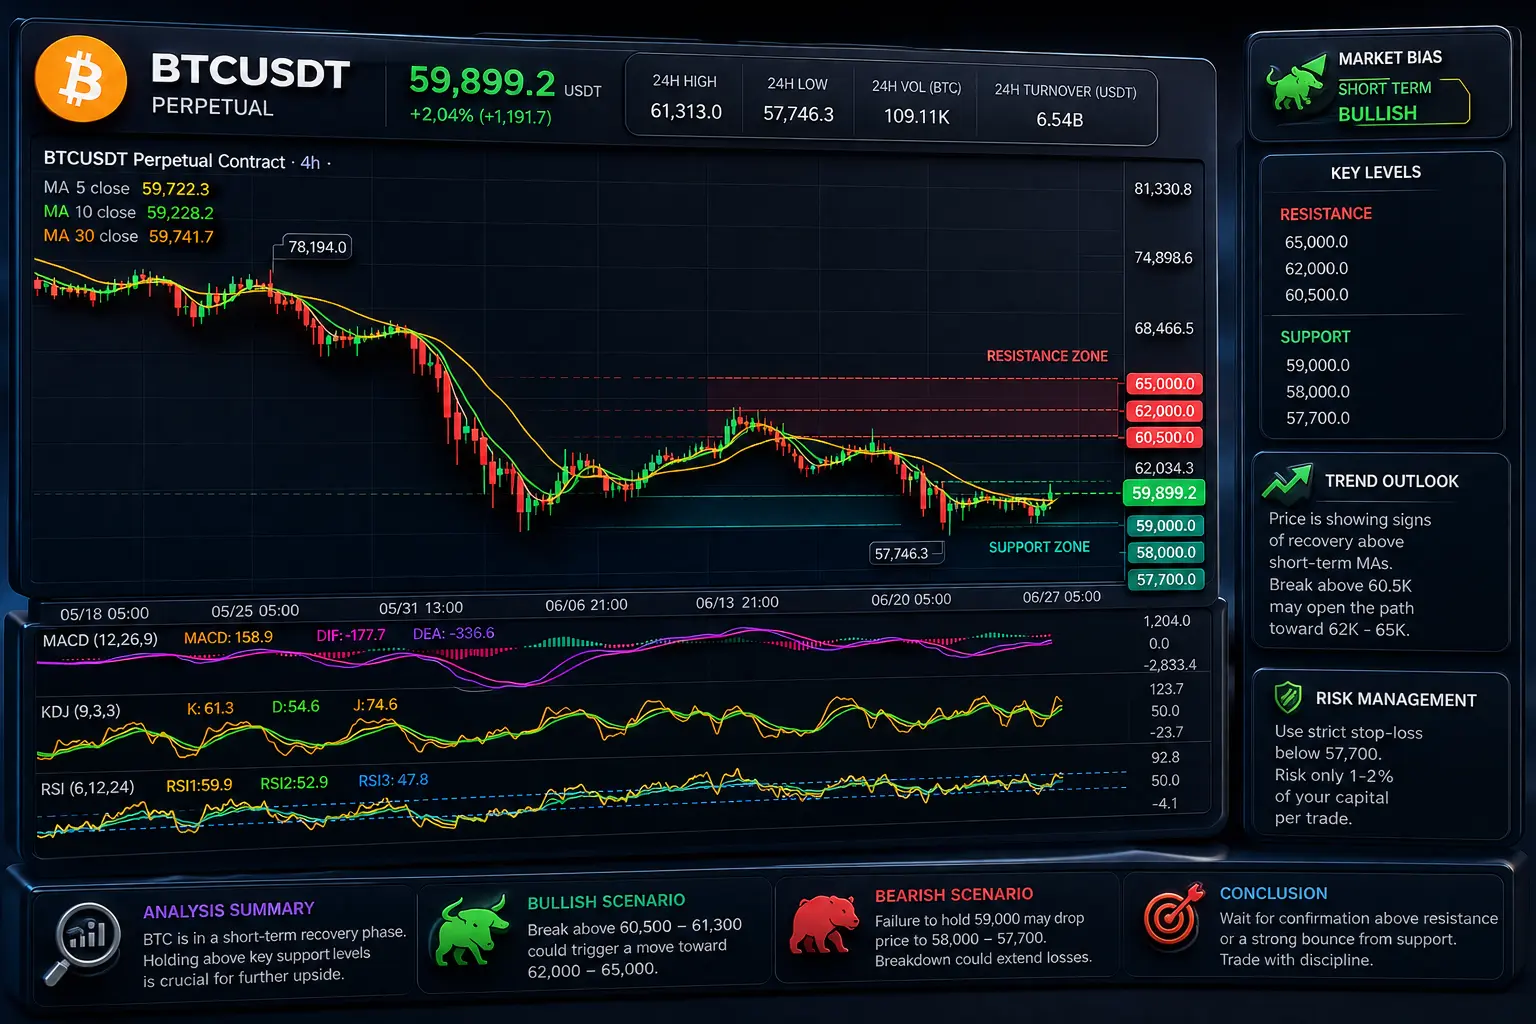Select the MA 30 close legend entry

129,236
